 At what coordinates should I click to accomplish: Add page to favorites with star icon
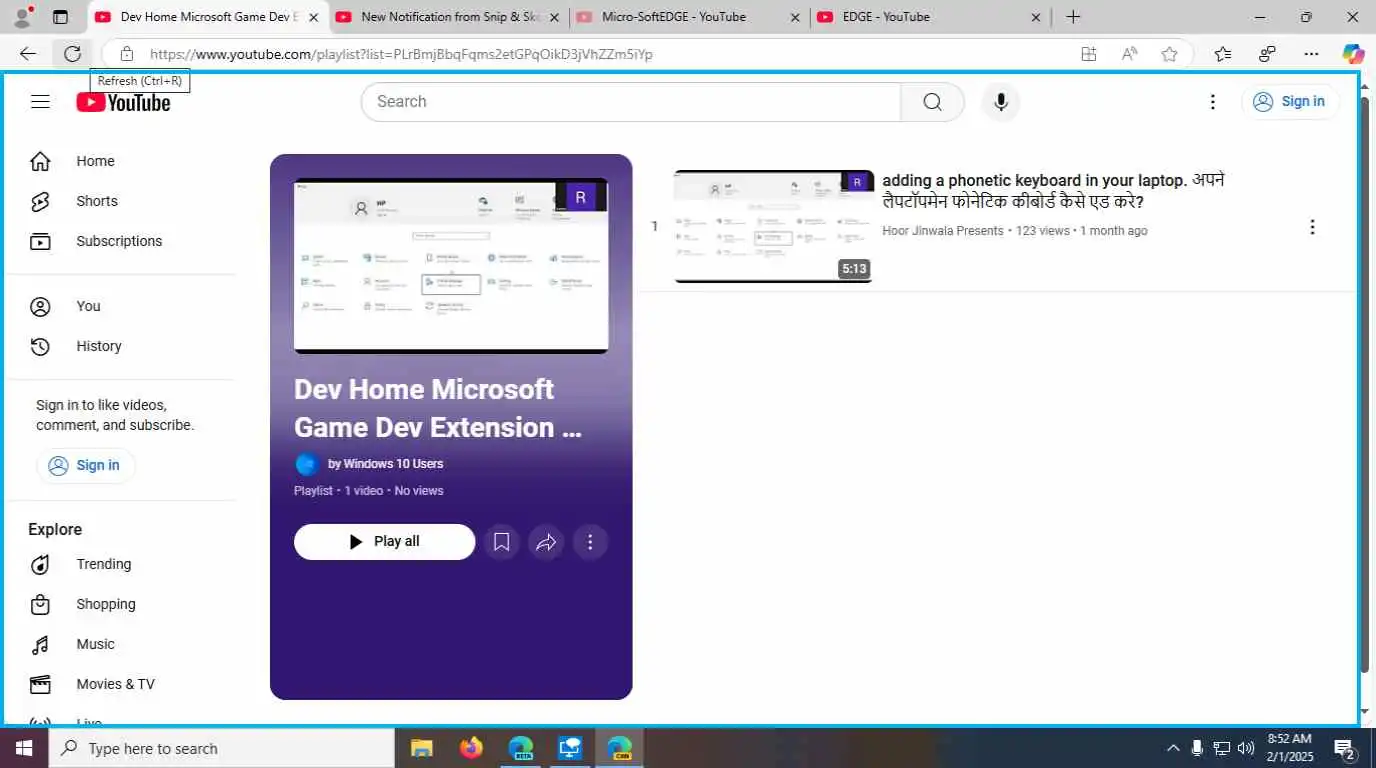(x=1169, y=54)
